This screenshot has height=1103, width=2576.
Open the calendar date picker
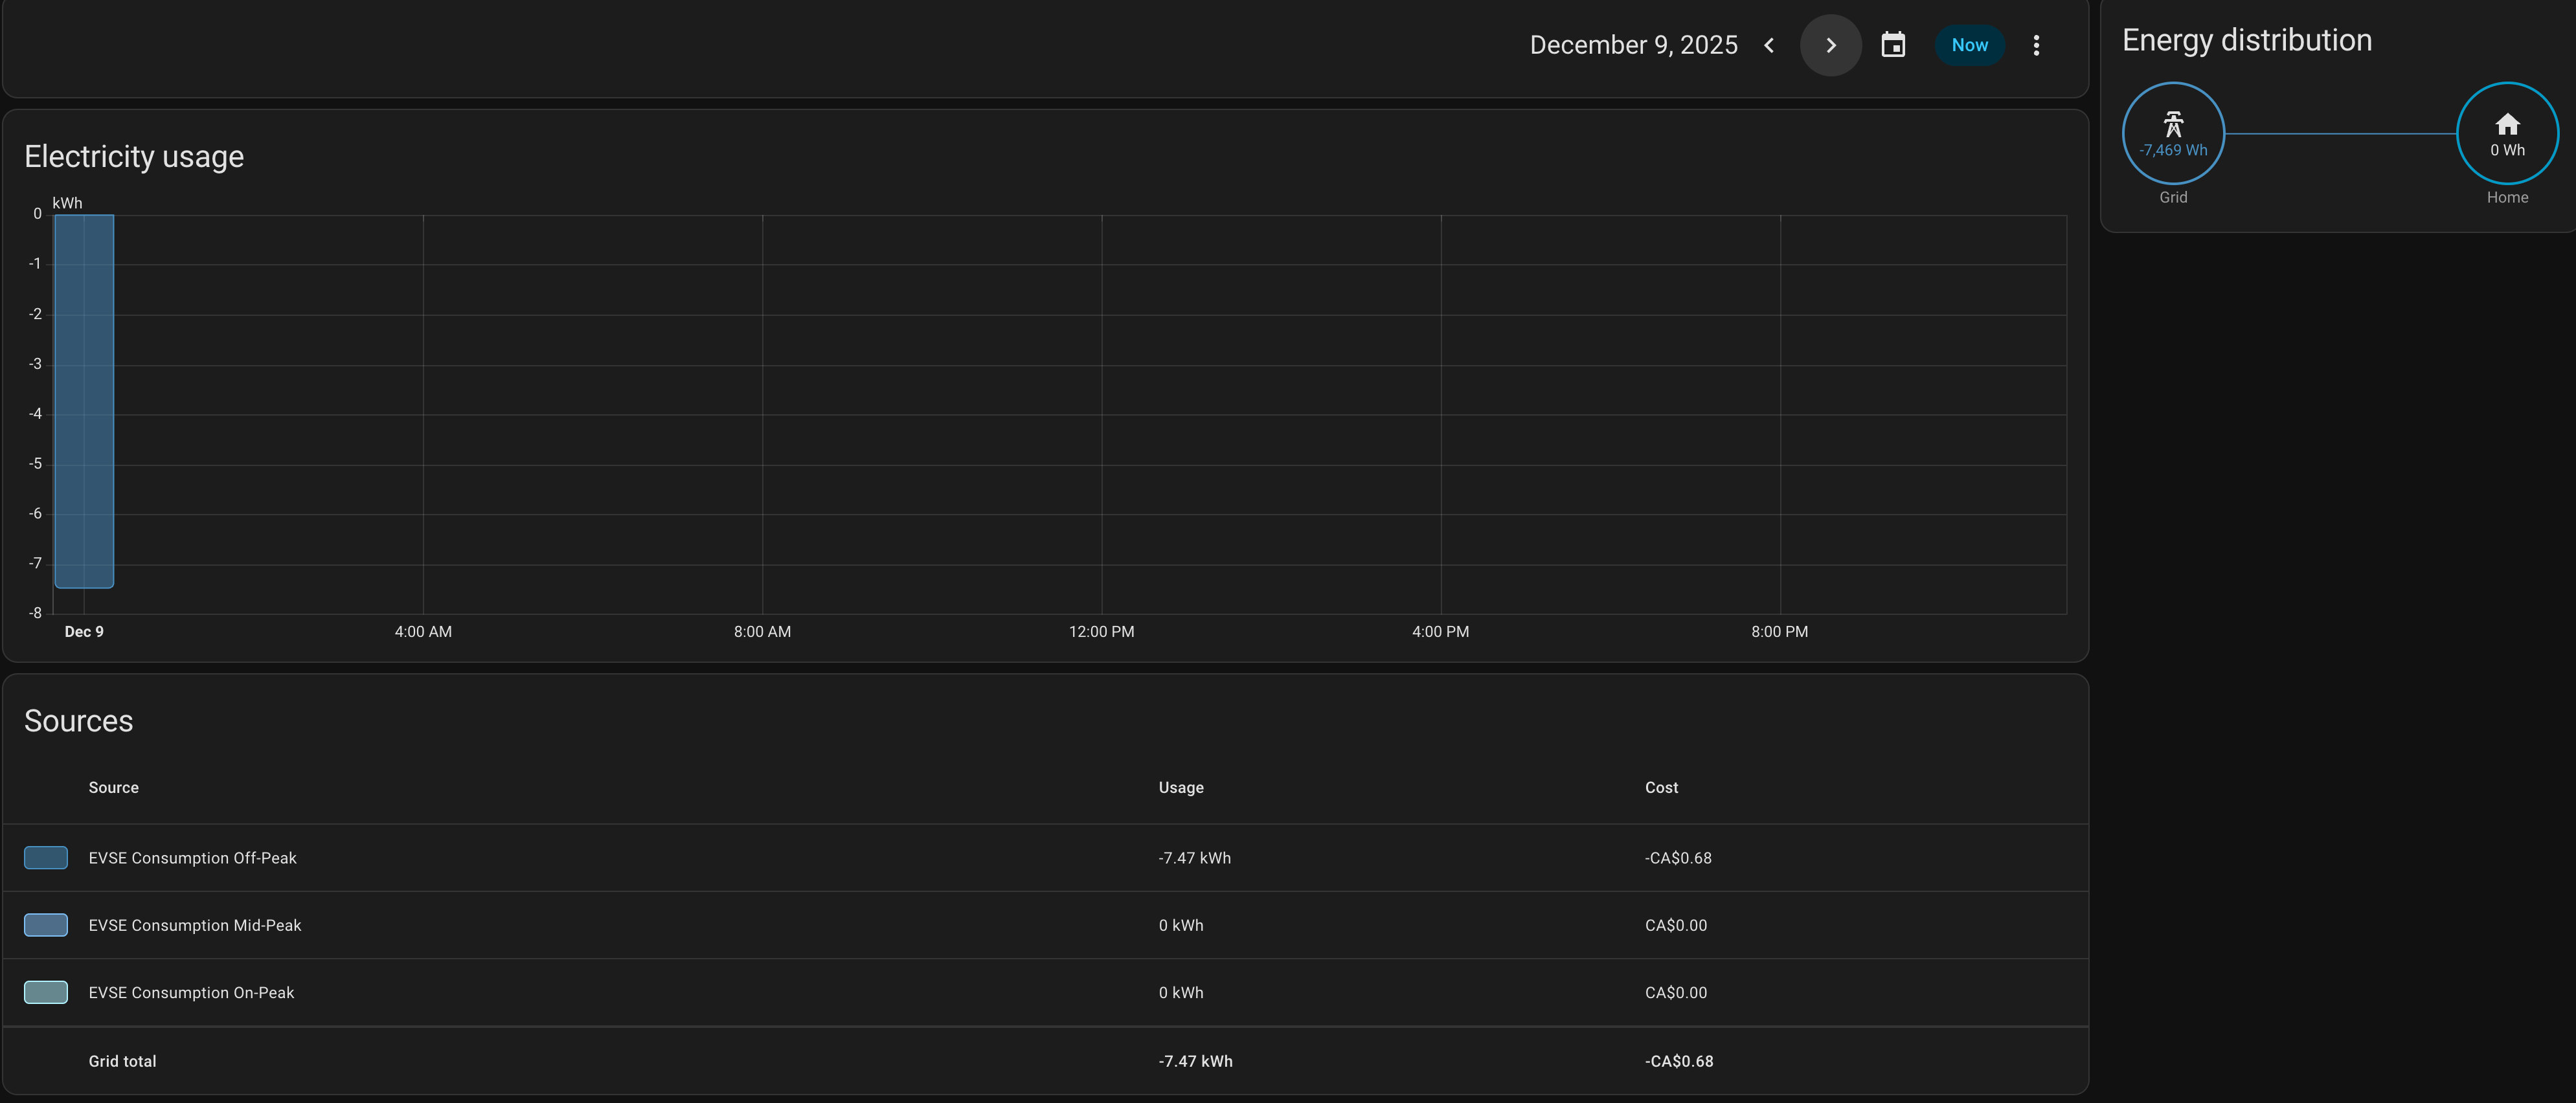tap(1893, 45)
